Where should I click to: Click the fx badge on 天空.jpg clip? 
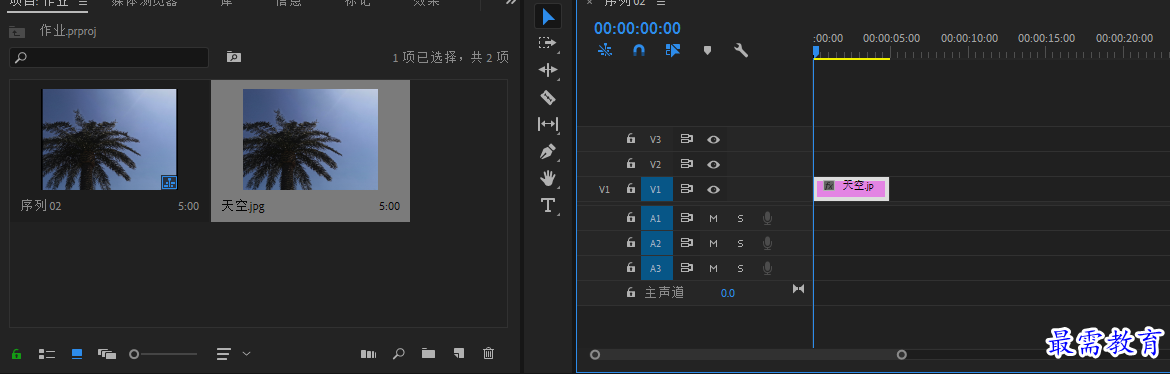[828, 185]
